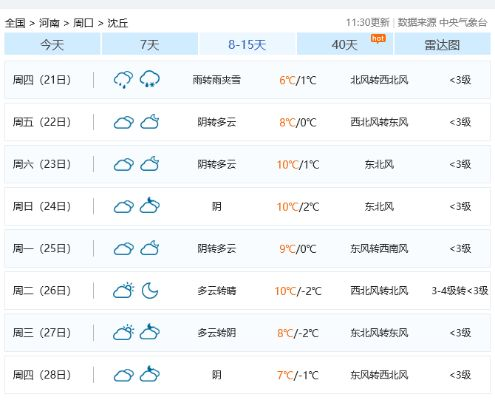The width and height of the screenshot is (495, 400).
Task: Click the night overcast icon for 周四 (28日)
Action: point(150,374)
